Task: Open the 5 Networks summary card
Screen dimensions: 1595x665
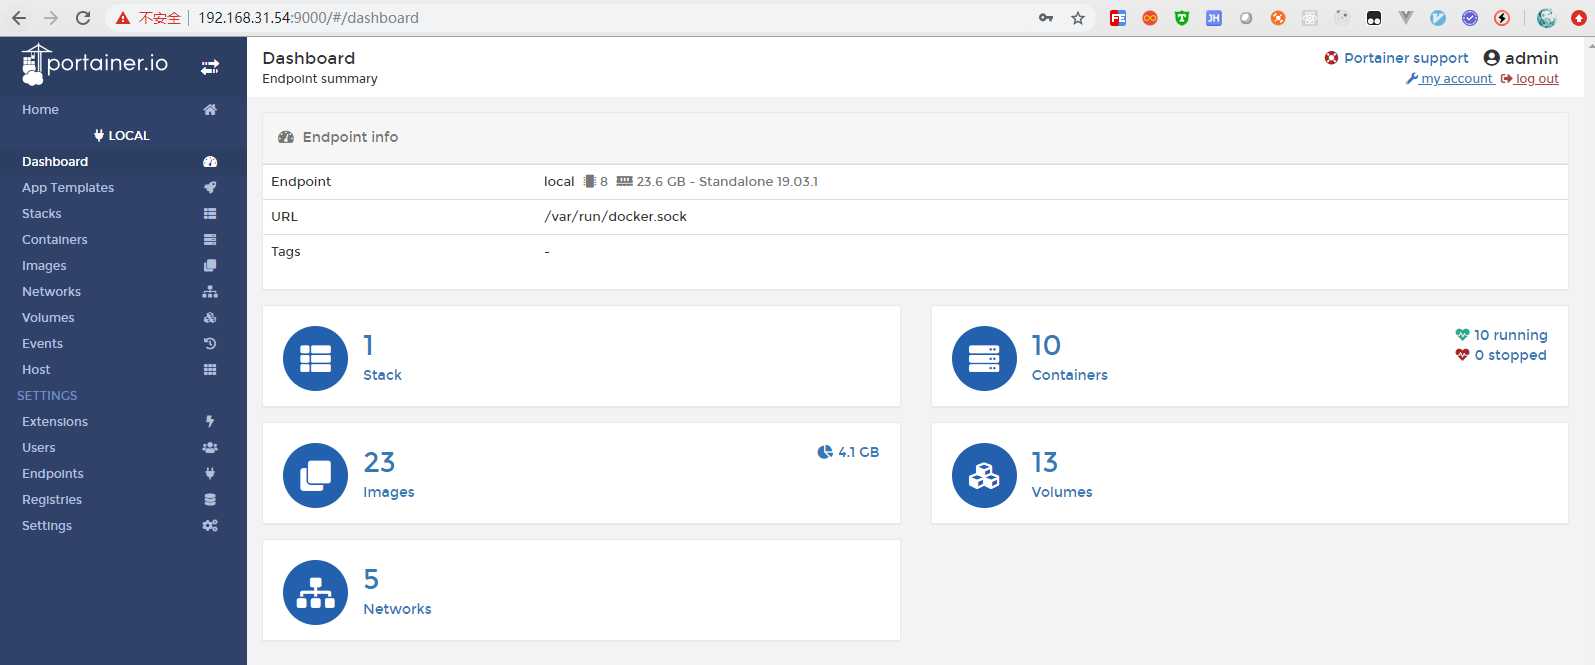Action: point(581,590)
